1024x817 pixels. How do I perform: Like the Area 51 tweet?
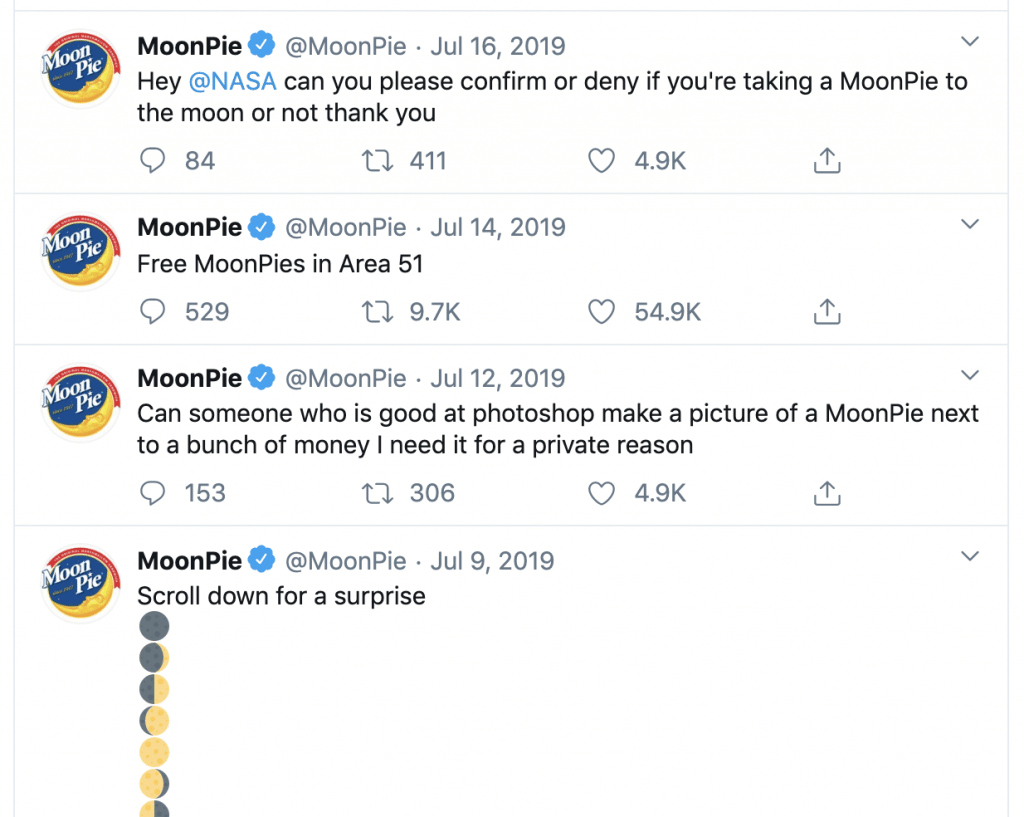tap(601, 313)
